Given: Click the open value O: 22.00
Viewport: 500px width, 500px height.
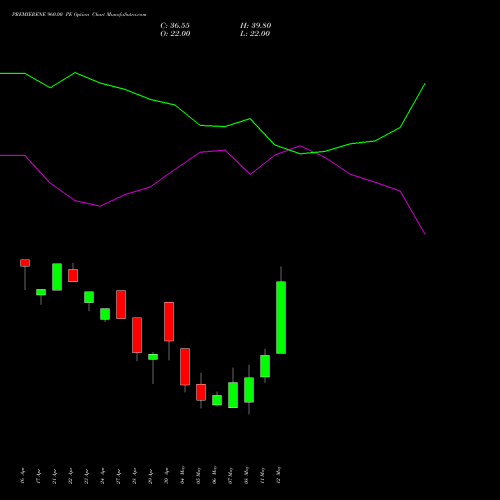Looking at the screenshot, I should coord(175,34).
